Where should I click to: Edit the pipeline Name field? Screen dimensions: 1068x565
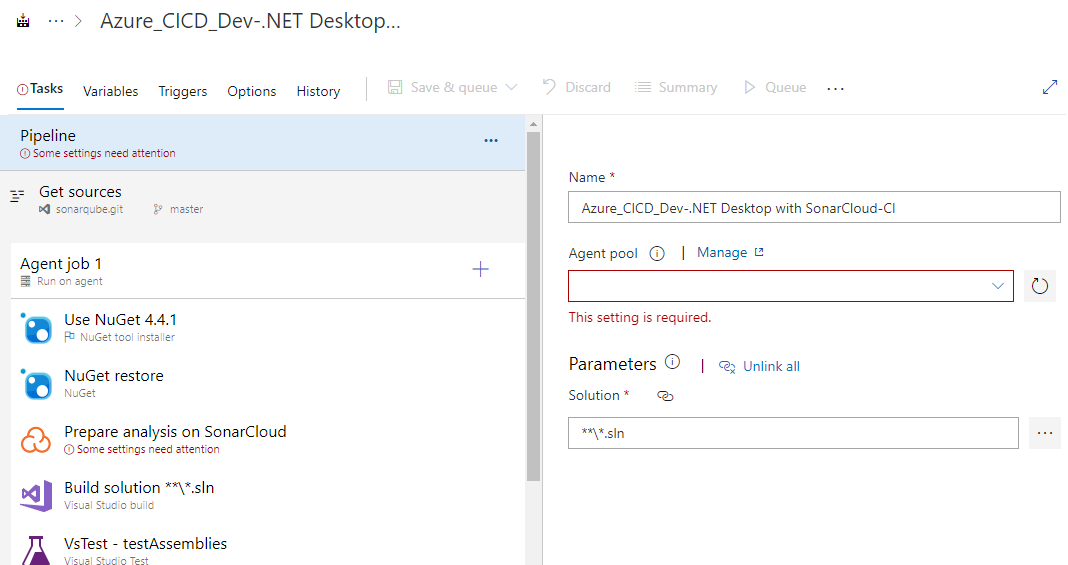coord(814,208)
